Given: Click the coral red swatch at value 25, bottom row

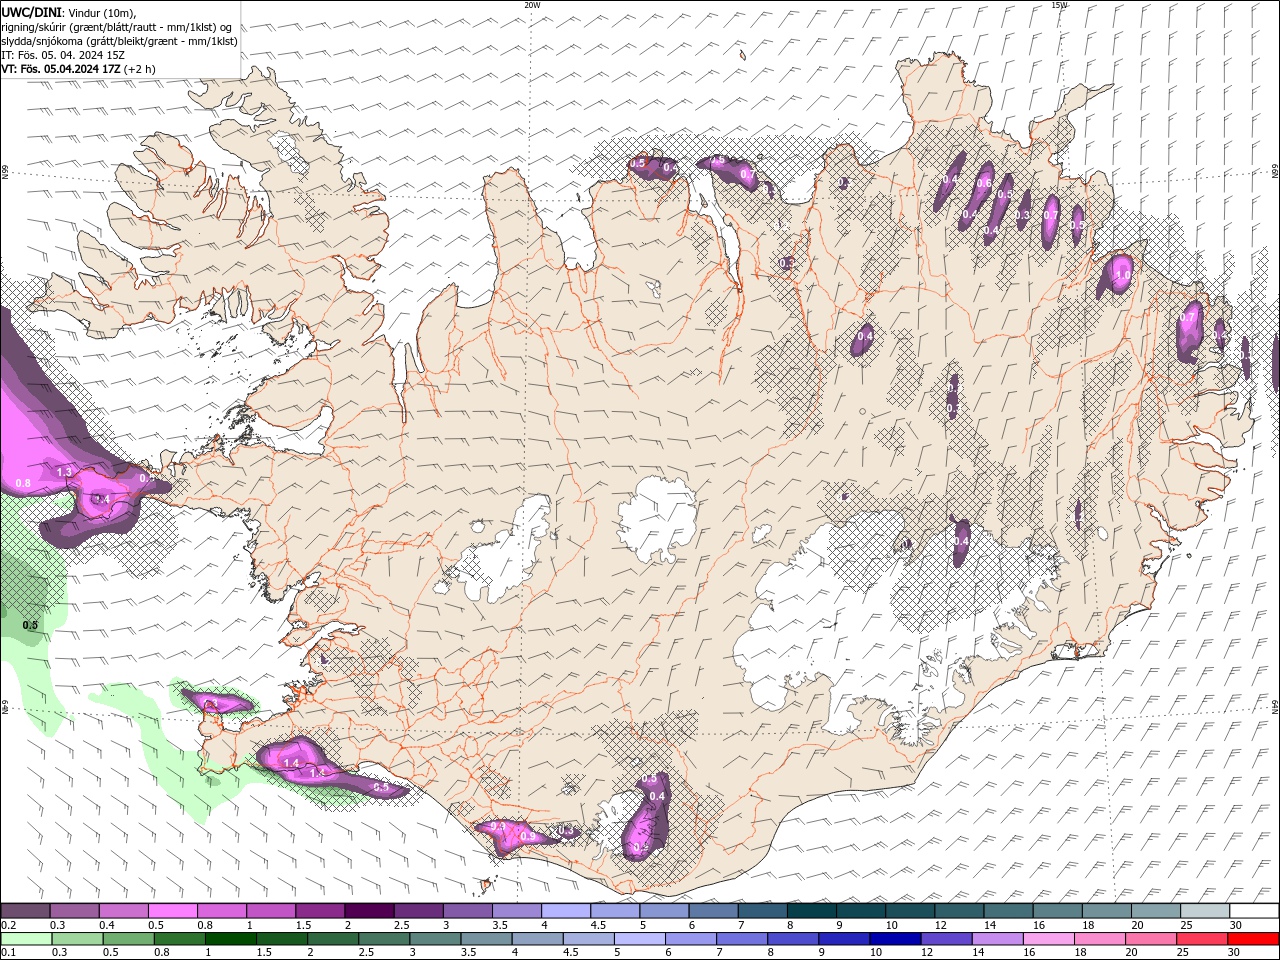Looking at the screenshot, I should [x=1201, y=939].
